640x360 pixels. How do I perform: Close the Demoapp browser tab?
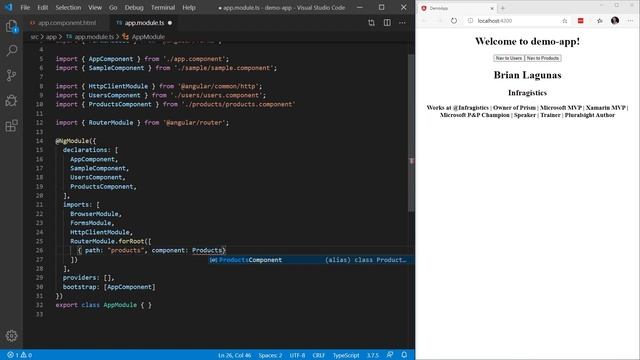point(492,8)
